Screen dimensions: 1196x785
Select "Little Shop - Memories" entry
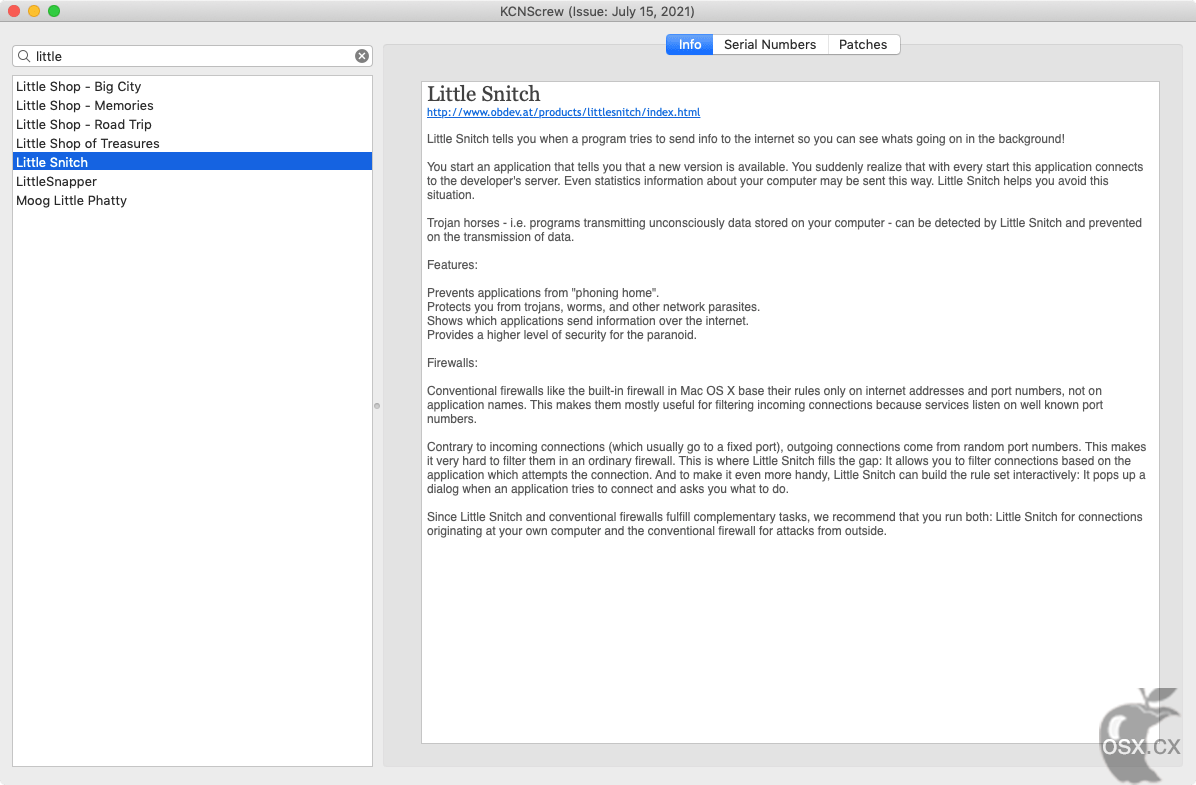[x=192, y=105]
